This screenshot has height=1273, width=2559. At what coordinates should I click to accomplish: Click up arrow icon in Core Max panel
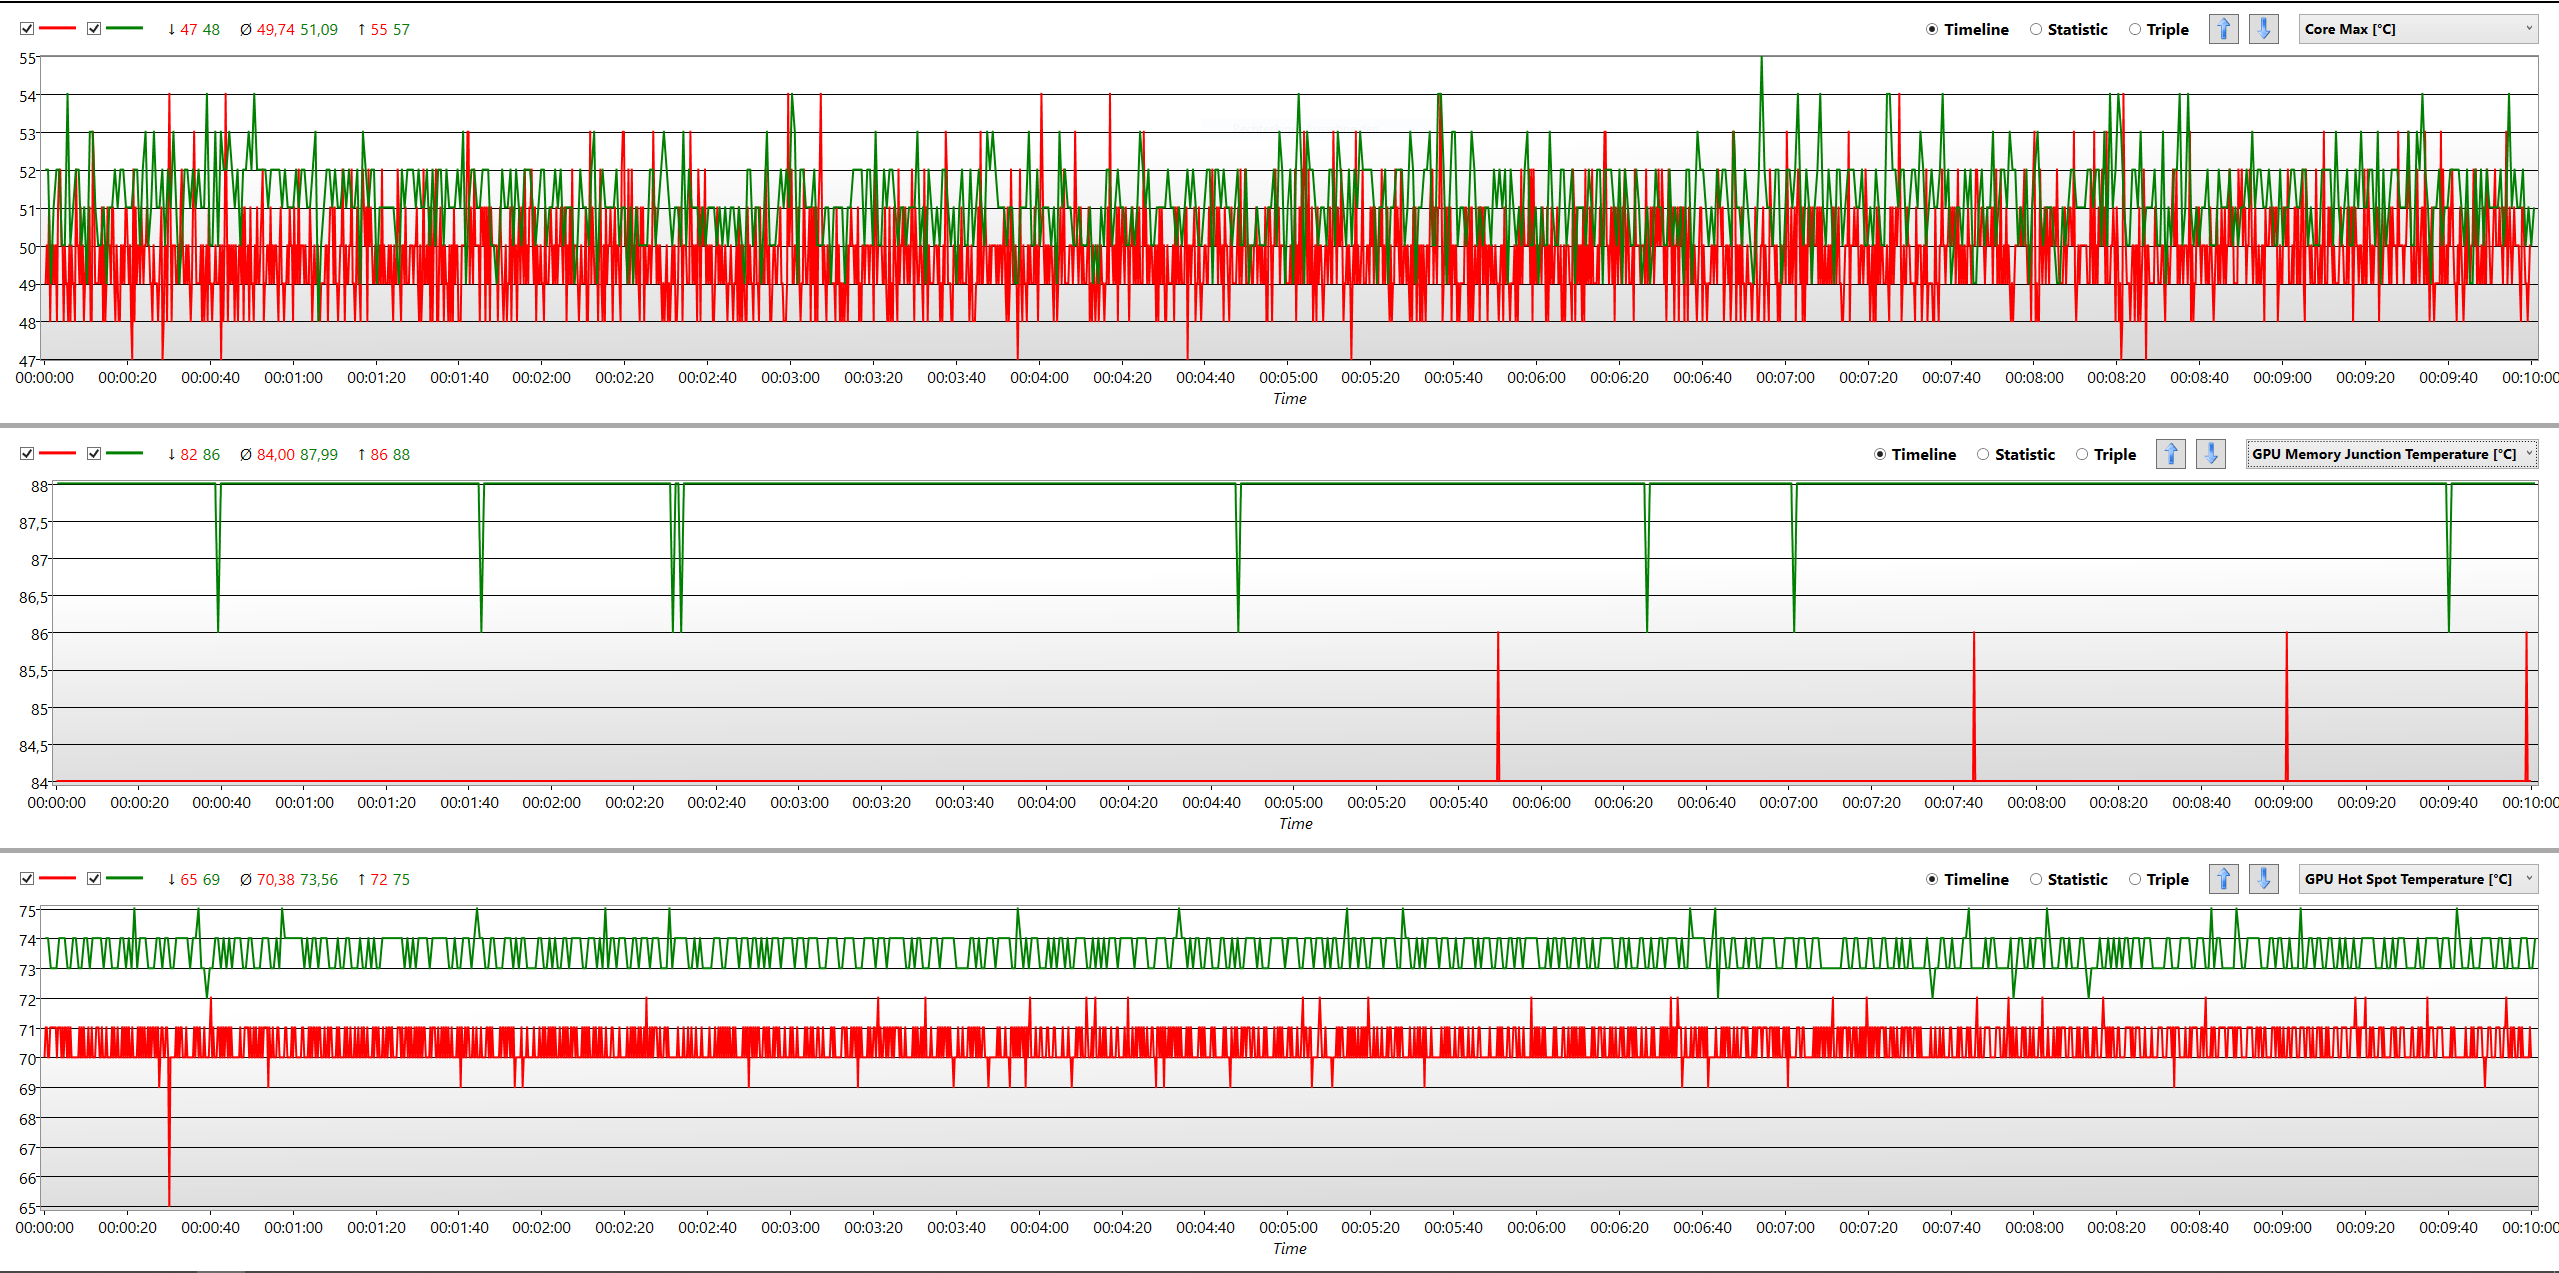(2223, 29)
